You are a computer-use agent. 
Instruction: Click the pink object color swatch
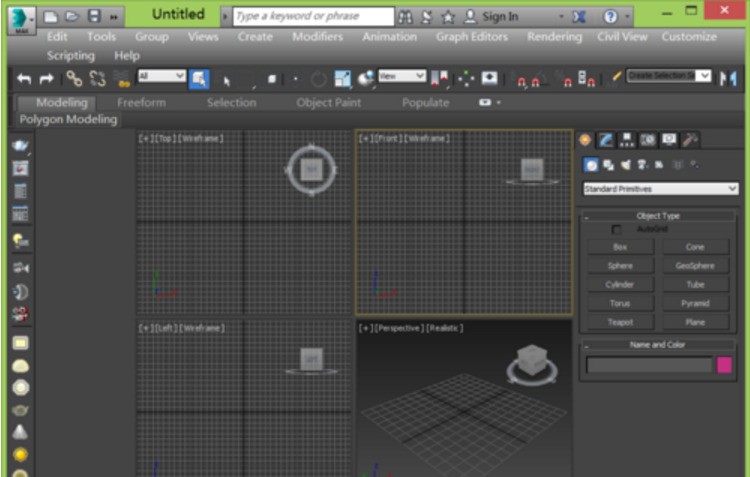724,365
